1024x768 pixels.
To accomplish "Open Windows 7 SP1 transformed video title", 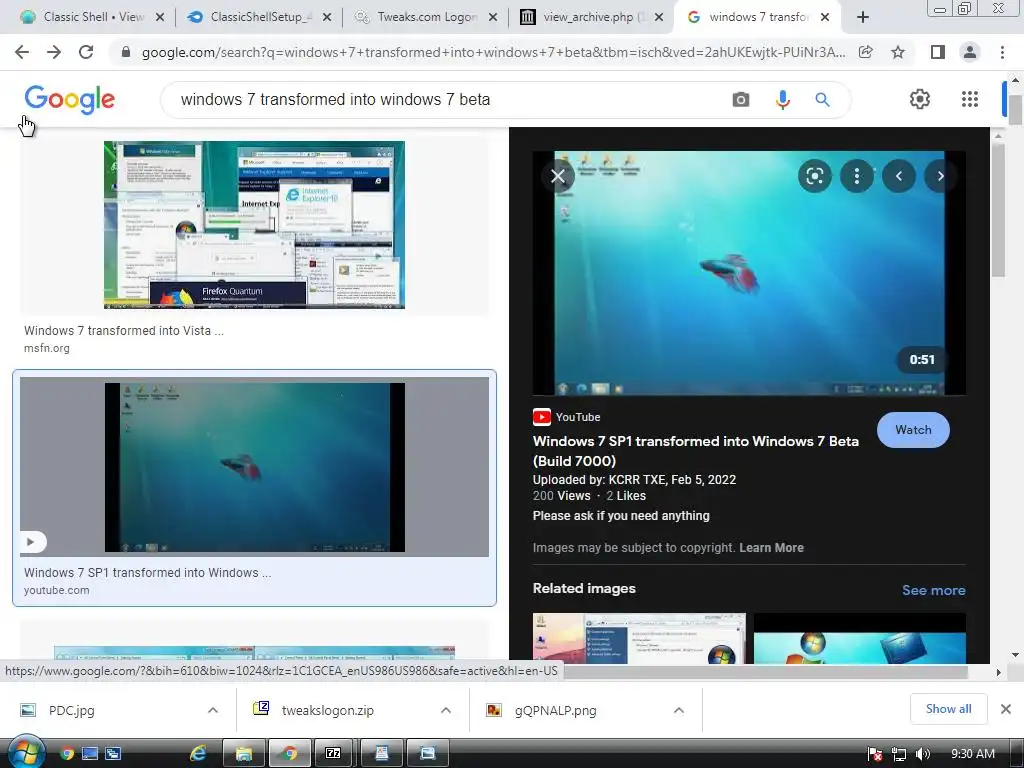I will click(x=696, y=451).
